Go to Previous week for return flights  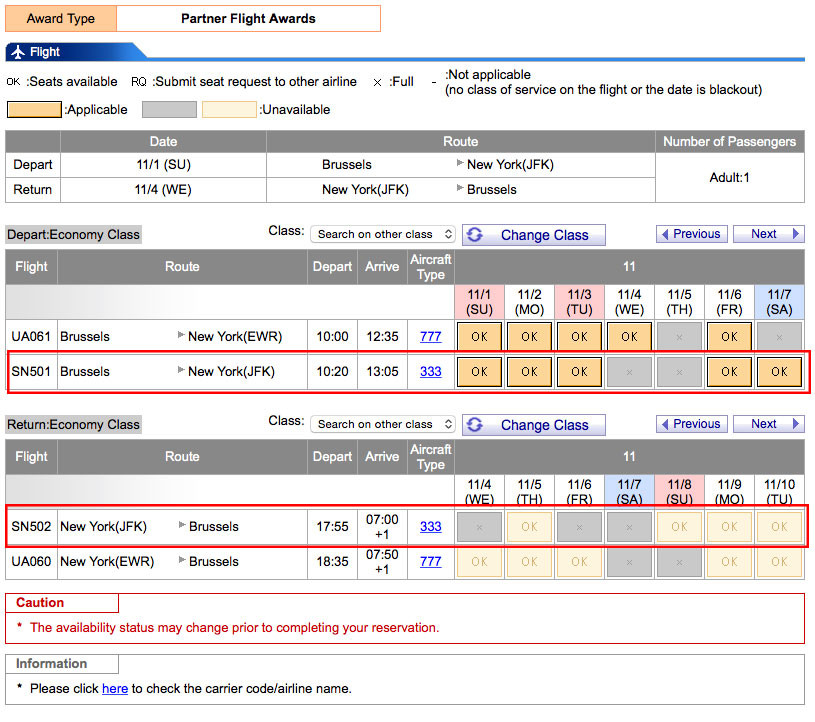tap(690, 424)
